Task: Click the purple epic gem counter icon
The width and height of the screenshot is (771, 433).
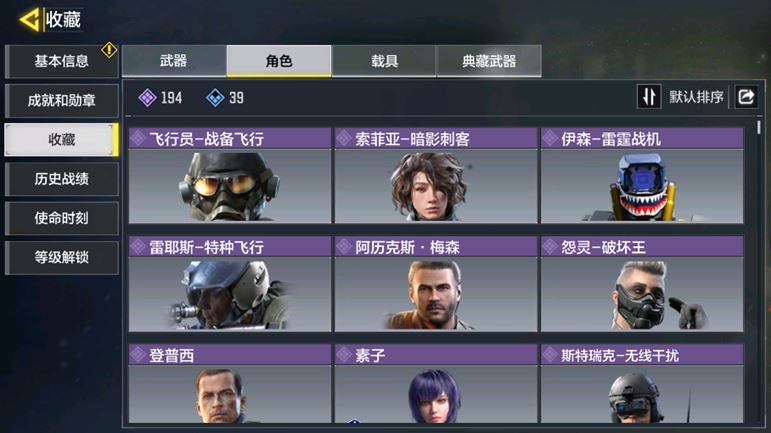Action: (147, 98)
